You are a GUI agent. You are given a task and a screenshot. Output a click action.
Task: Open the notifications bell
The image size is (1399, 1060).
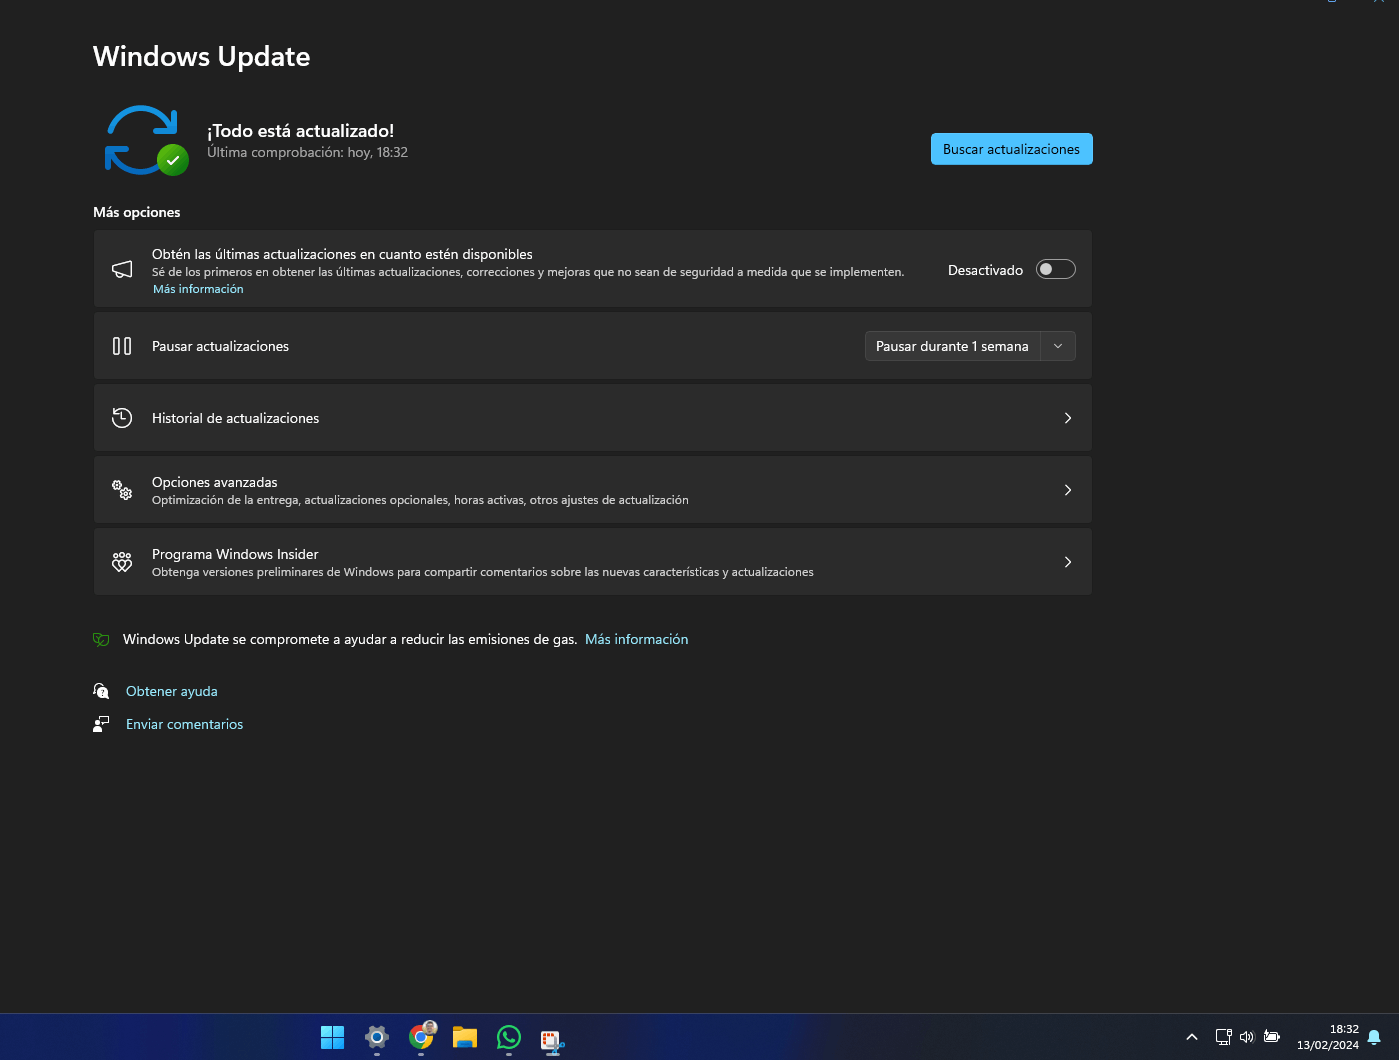(1374, 1037)
